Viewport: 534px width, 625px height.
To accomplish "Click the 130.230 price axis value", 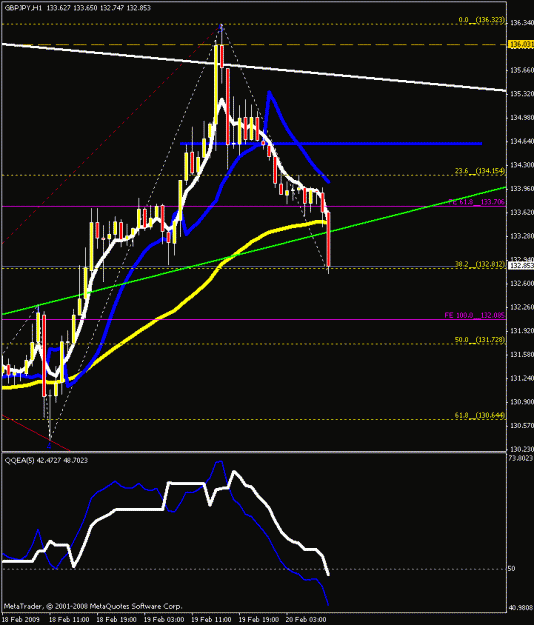I will [x=521, y=449].
